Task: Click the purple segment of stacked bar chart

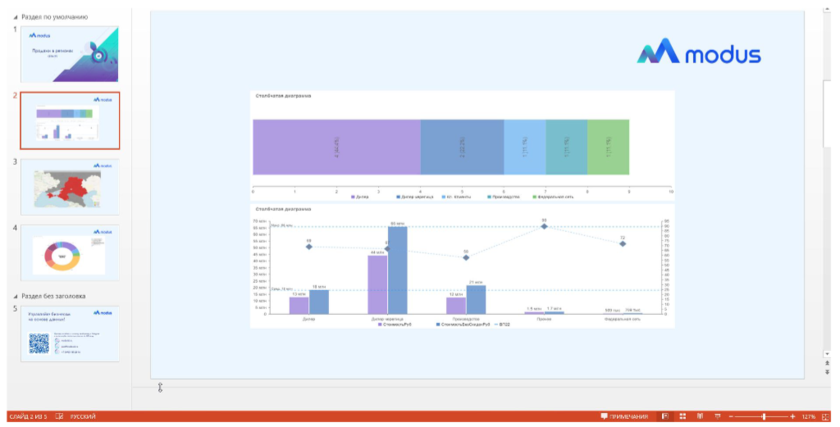Action: [x=336, y=148]
